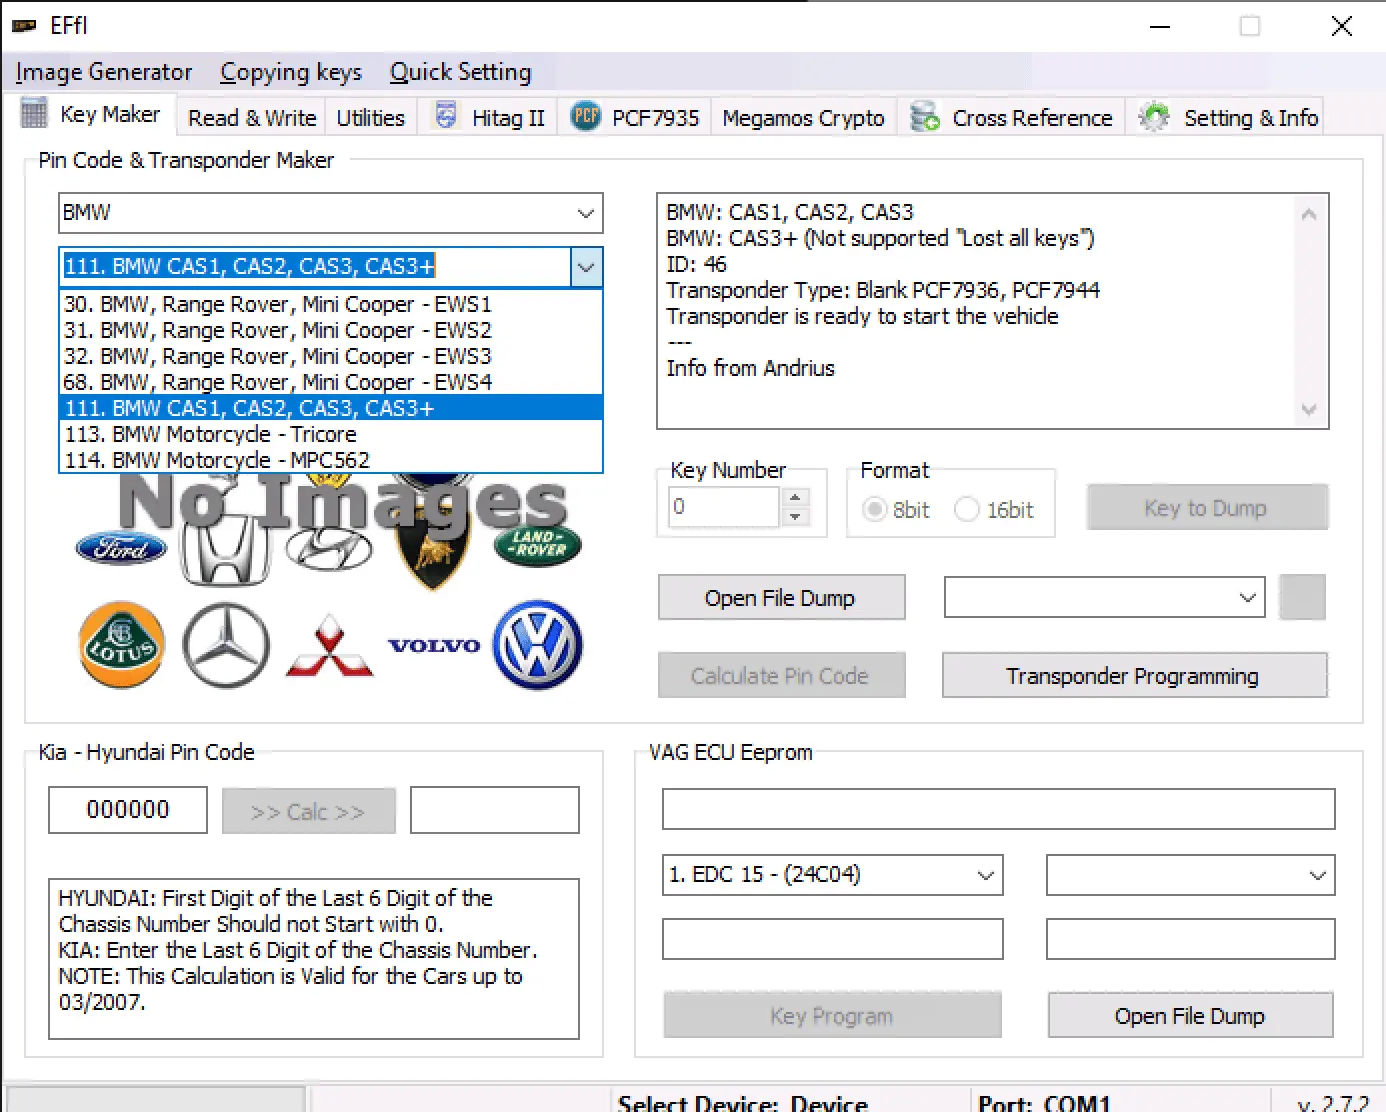The width and height of the screenshot is (1386, 1112).
Task: Switch to the Megamos Crypto tab
Action: pyautogui.click(x=803, y=118)
